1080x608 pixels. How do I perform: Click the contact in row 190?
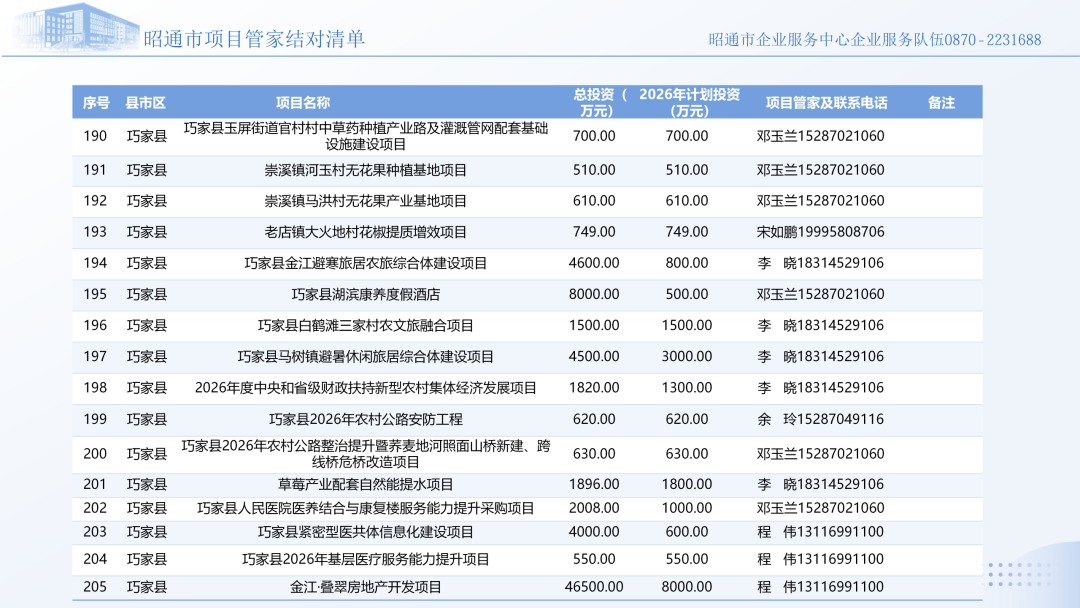[820, 136]
